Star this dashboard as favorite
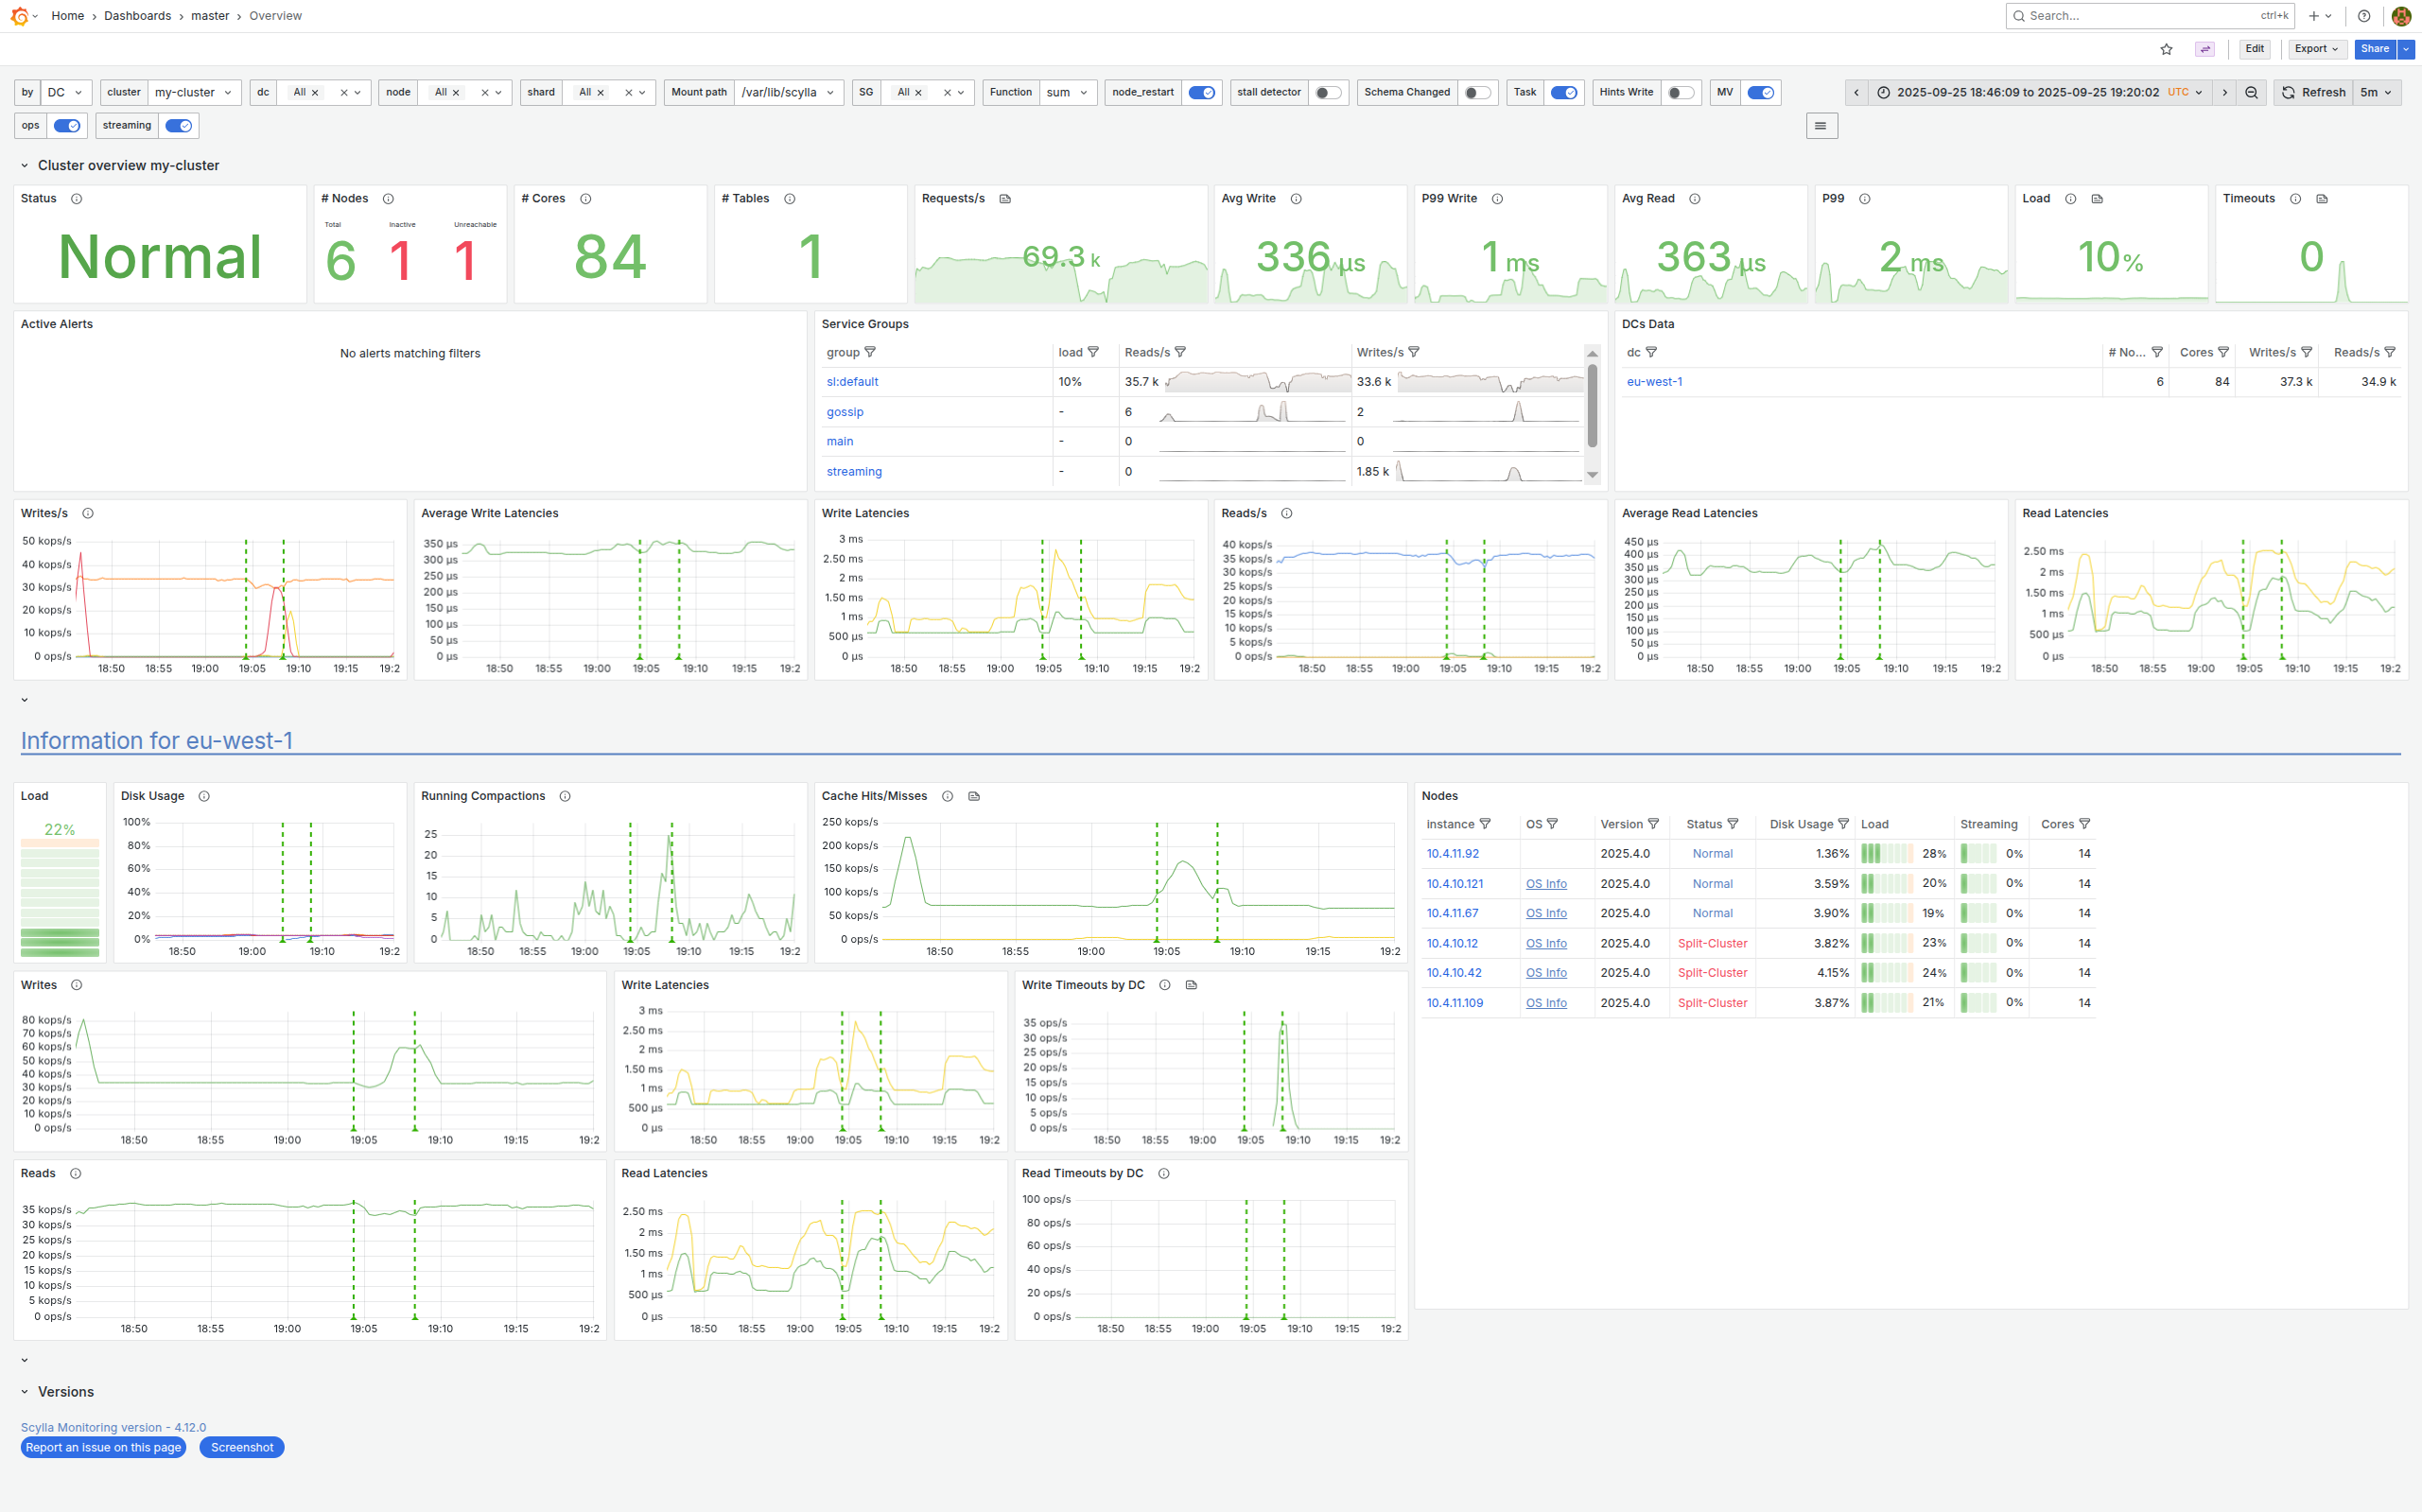 pyautogui.click(x=2166, y=49)
